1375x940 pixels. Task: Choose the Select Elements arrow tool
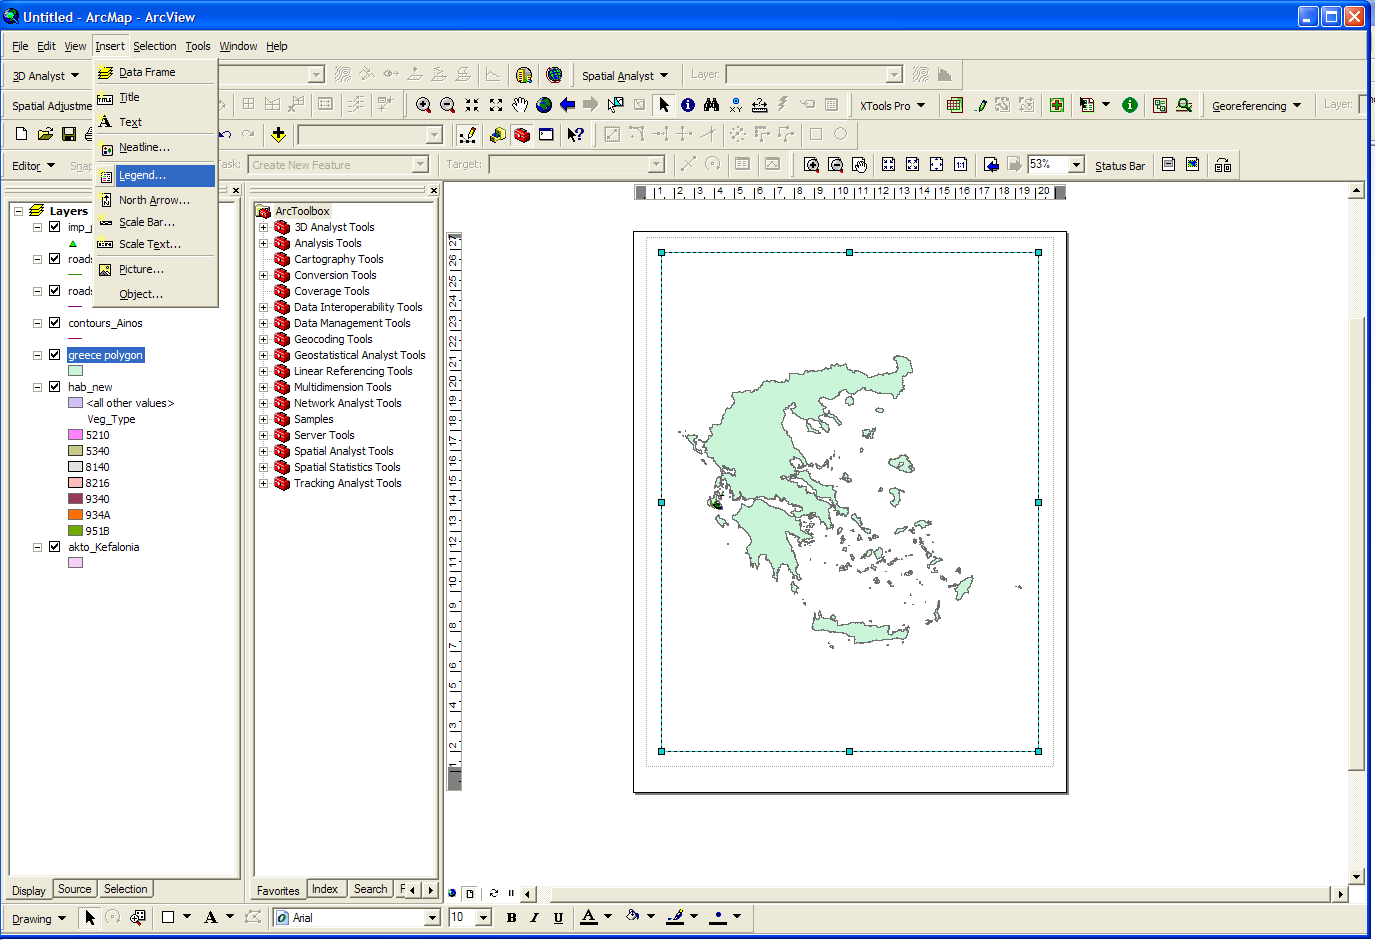664,105
